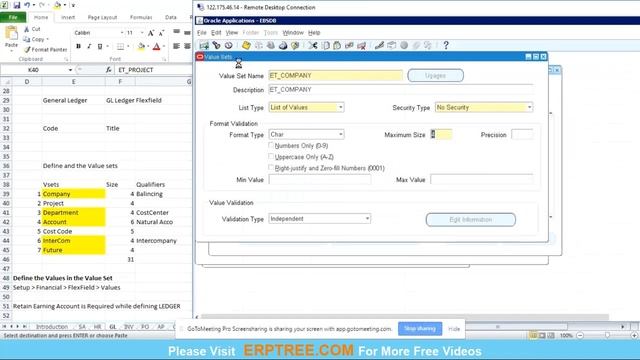
Task: Open Oracle window help question mark icon
Action: click(446, 45)
